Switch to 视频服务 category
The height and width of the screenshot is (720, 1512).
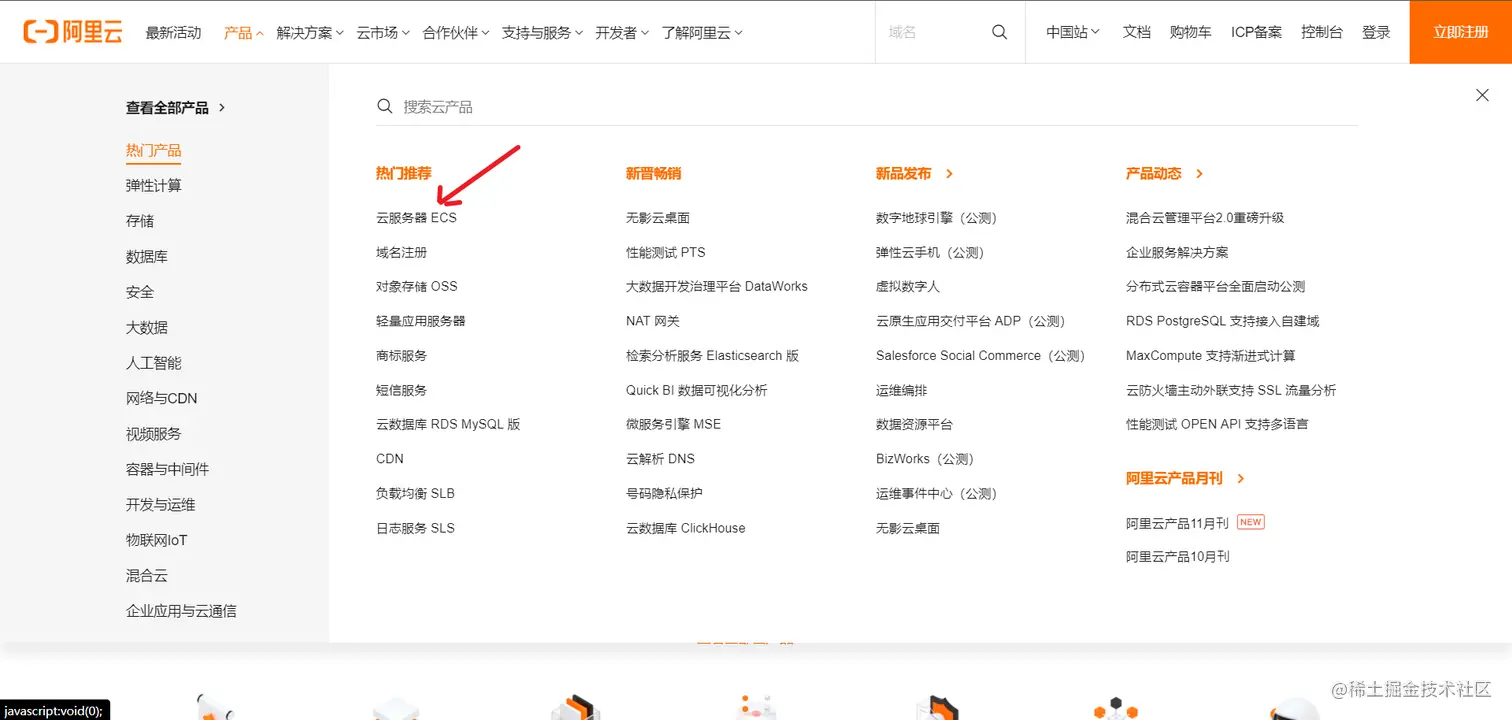pyautogui.click(x=153, y=434)
